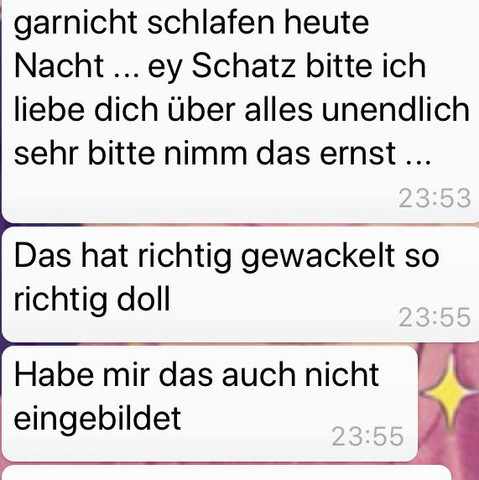The height and width of the screenshot is (480, 479).
Task: Select the "Das hat richtig gewackelt" message bubble
Action: pos(240,285)
